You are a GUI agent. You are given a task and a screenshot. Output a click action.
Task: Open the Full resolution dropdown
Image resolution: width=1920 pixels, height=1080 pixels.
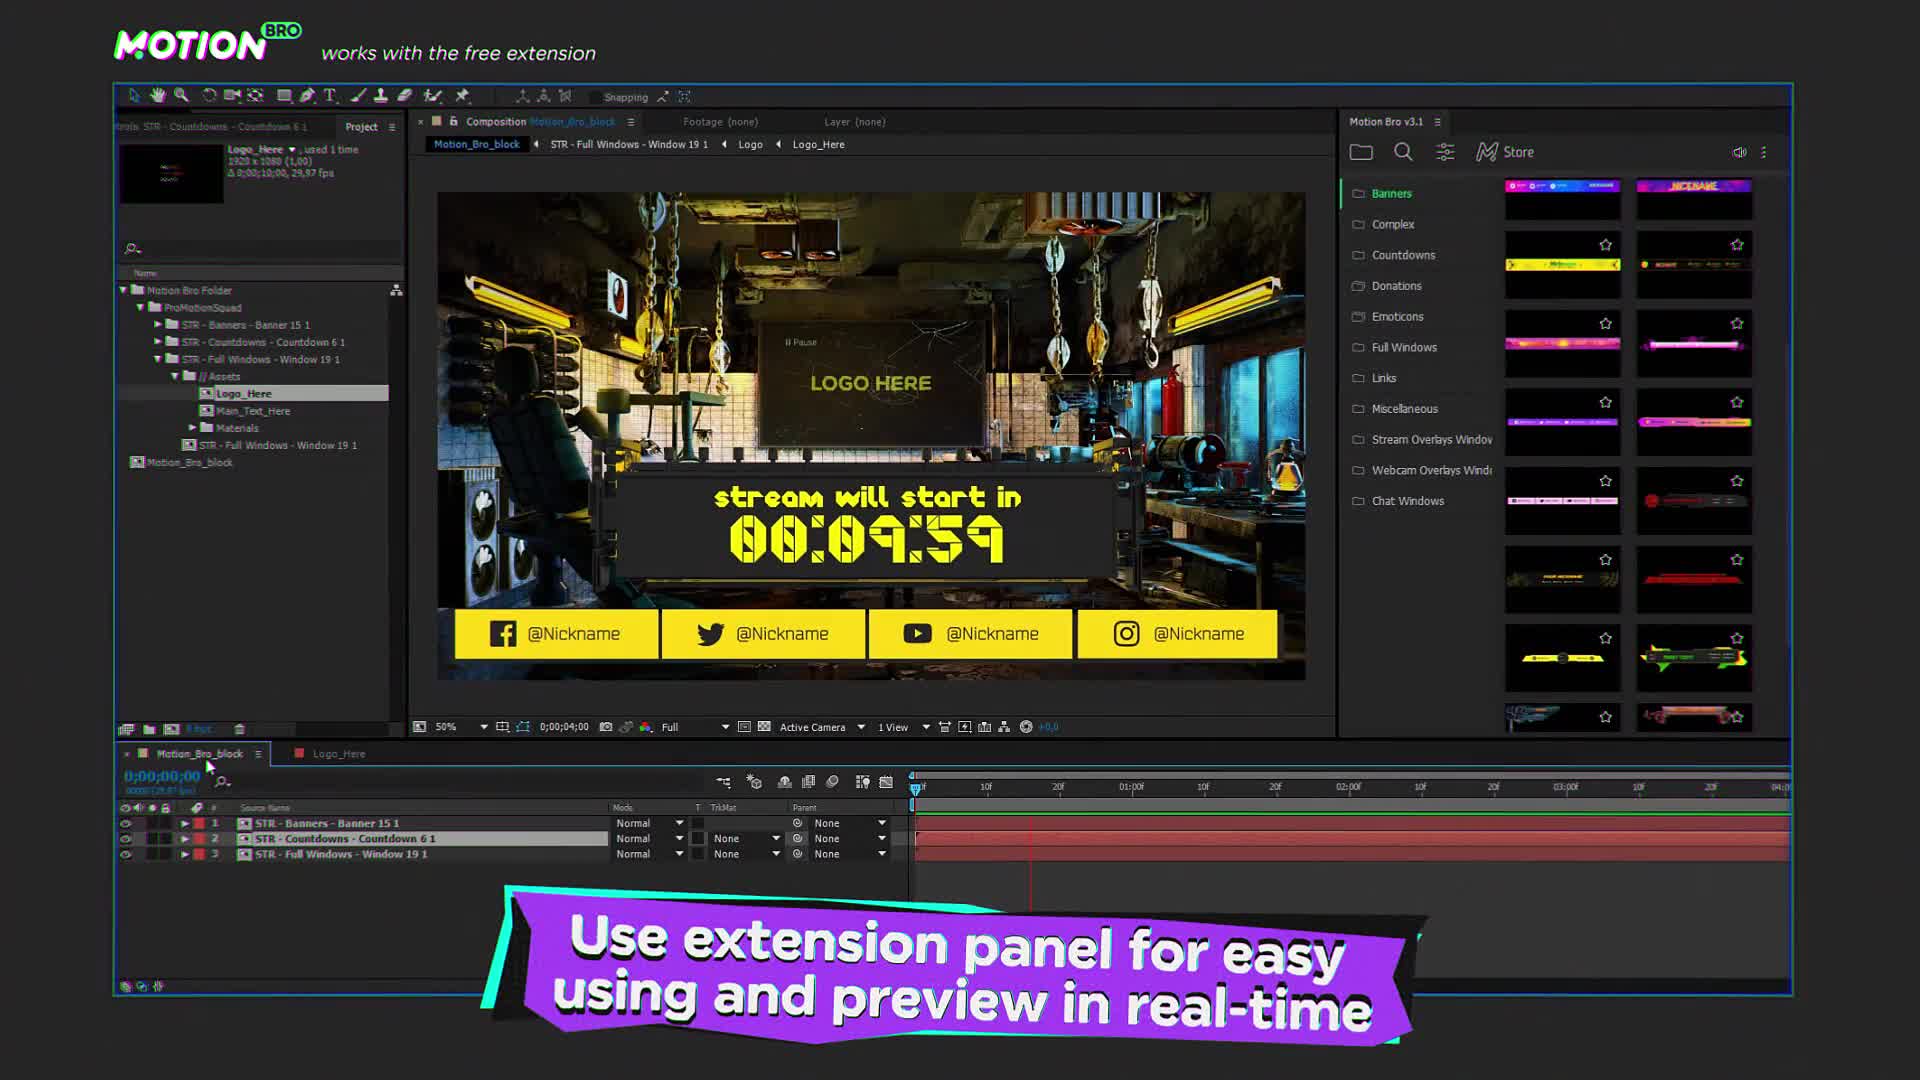coord(695,727)
